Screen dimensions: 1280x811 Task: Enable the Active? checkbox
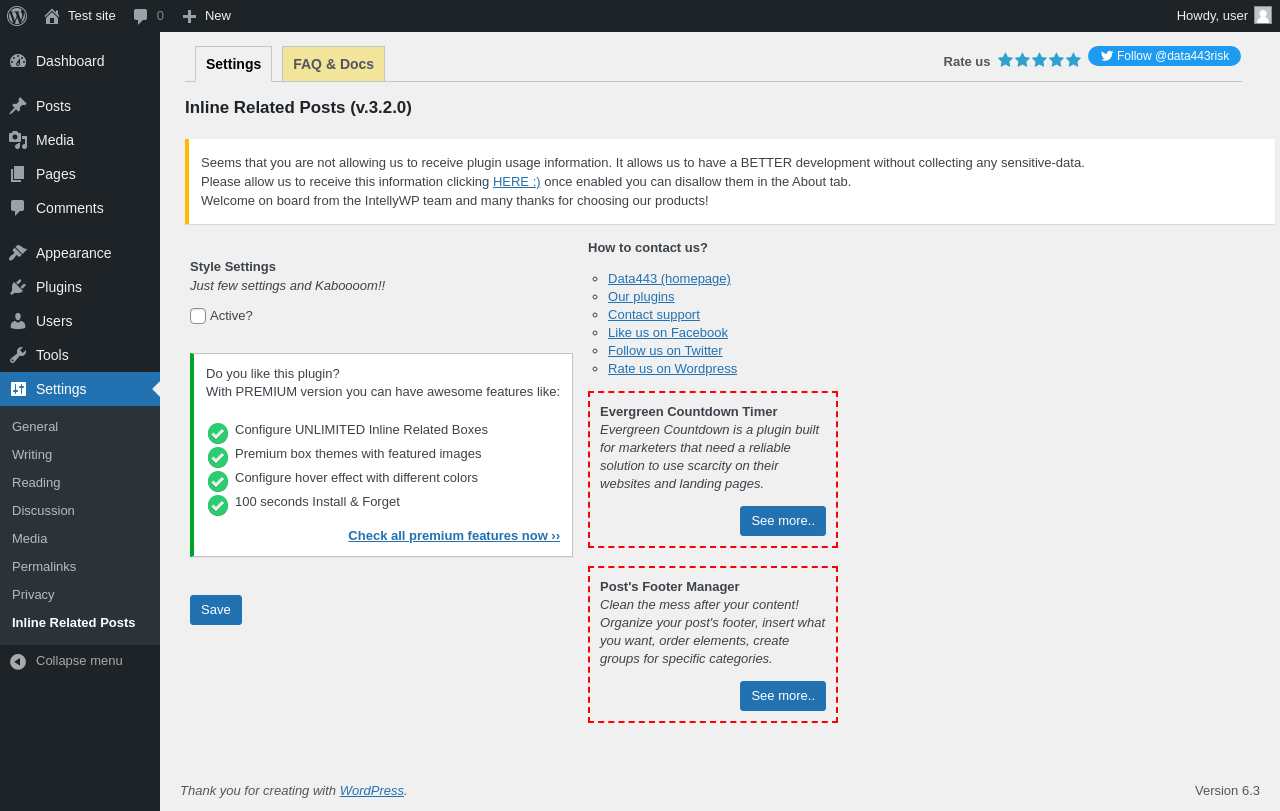(198, 316)
